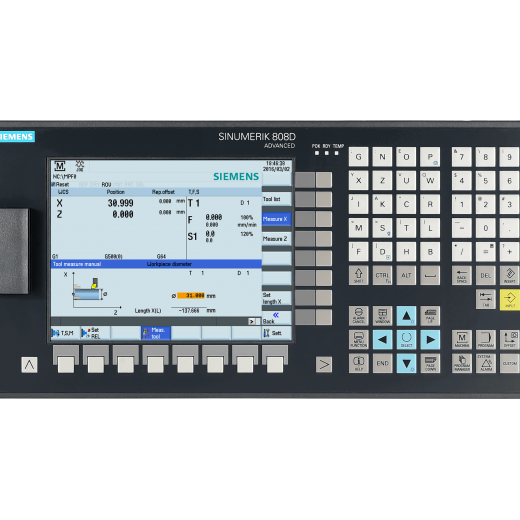Image resolution: width=520 pixels, height=520 pixels.
Task: Hit the CTRL key
Action: pos(382,275)
